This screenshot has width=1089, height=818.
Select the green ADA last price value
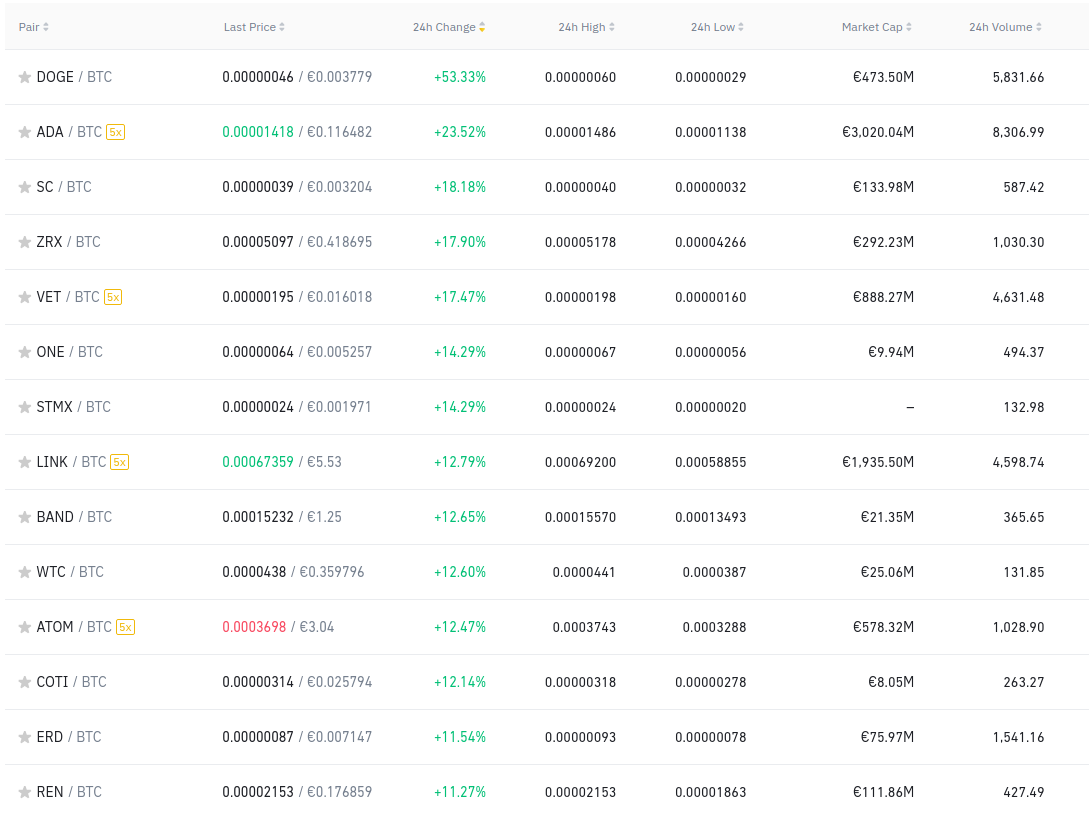[x=256, y=131]
